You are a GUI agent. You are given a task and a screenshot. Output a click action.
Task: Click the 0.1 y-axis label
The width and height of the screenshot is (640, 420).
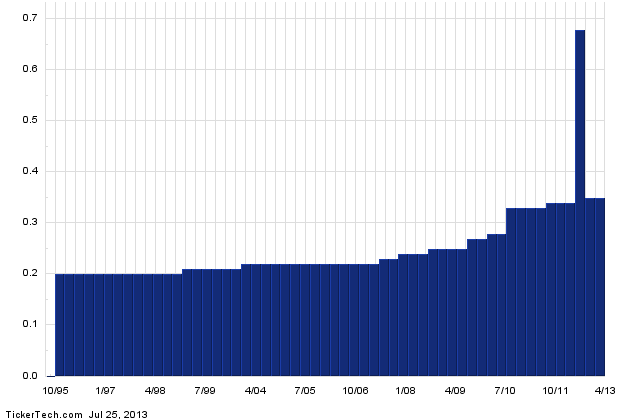coord(30,324)
